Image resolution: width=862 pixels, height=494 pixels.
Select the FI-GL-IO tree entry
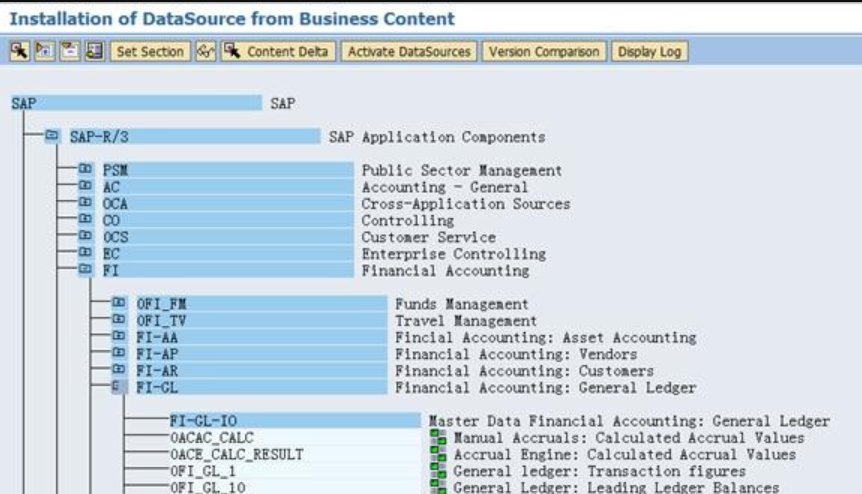(295, 421)
